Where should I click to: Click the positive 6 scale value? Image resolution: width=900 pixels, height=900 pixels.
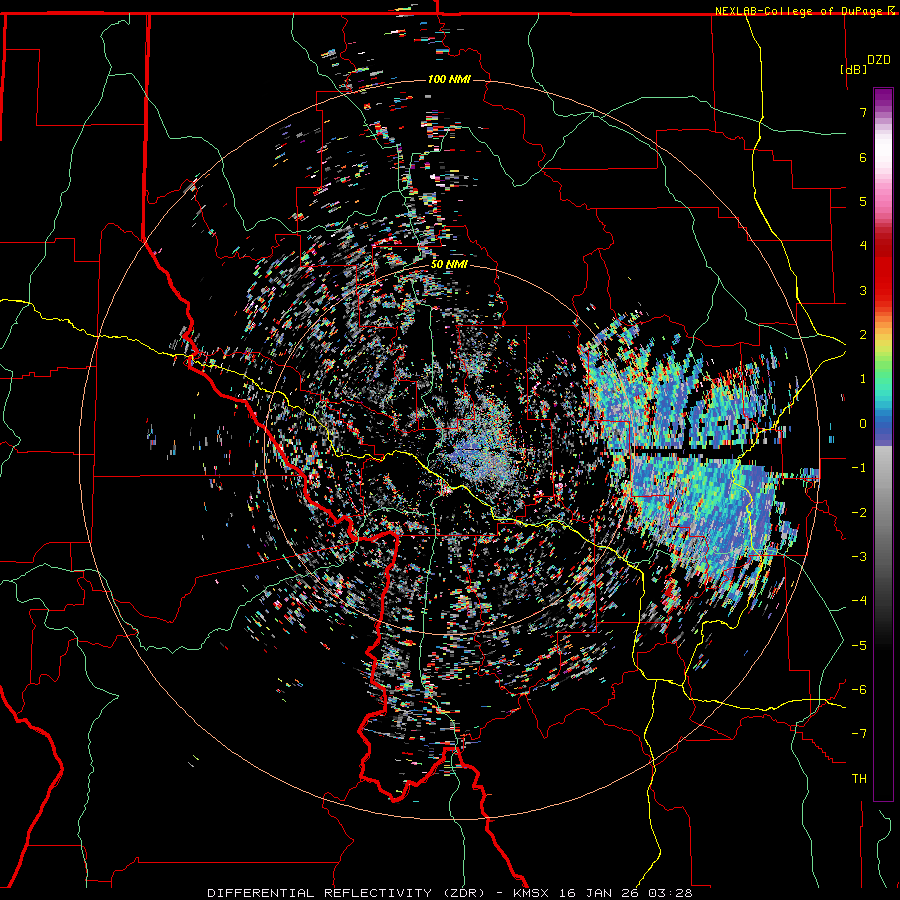(863, 157)
